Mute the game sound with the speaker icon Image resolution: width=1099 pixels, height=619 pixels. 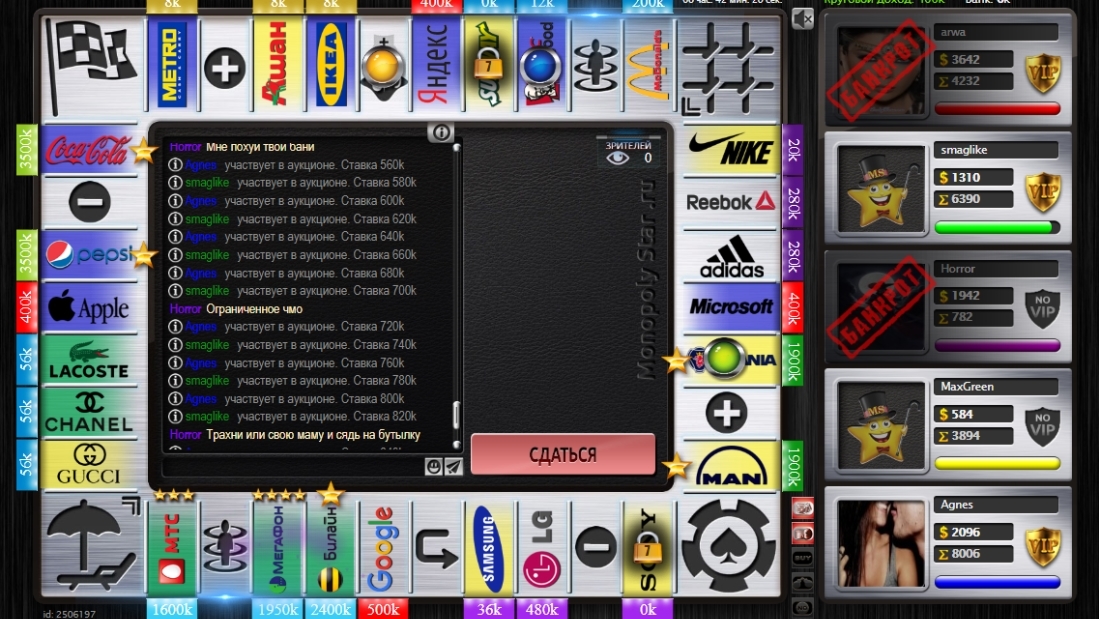pos(803,18)
